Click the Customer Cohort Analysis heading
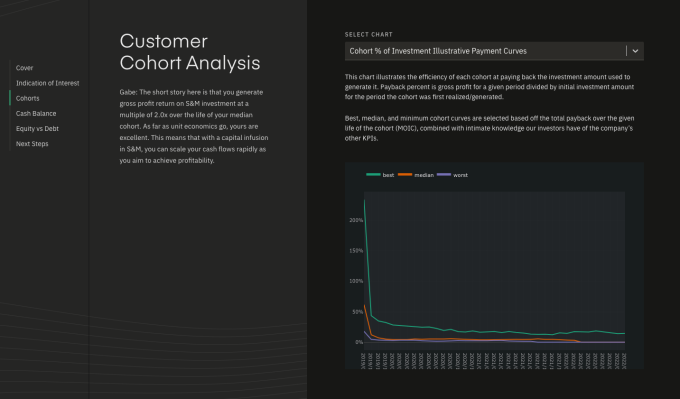This screenshot has height=399, width=680. coord(190,52)
